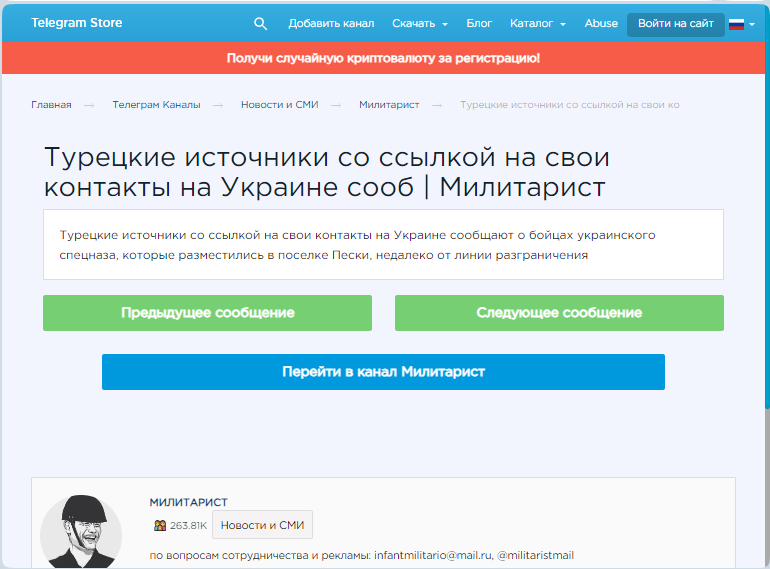770x569 pixels.
Task: Expand the Скачать dropdown menu
Action: coord(420,24)
